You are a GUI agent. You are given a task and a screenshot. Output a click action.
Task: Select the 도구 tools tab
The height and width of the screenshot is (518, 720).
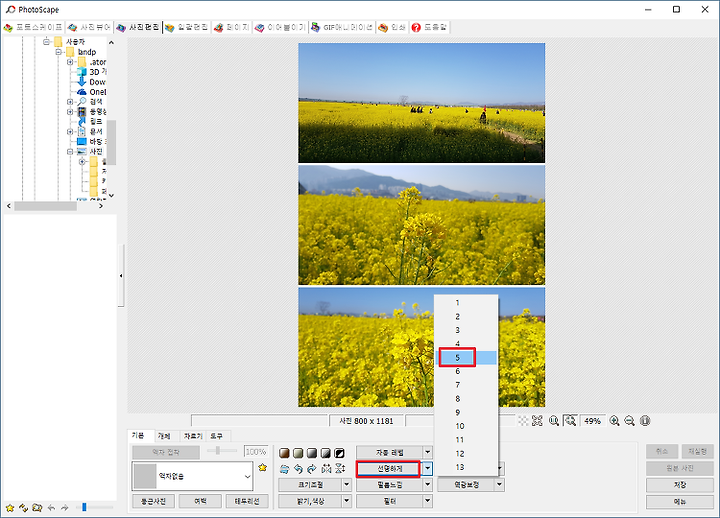(x=216, y=436)
